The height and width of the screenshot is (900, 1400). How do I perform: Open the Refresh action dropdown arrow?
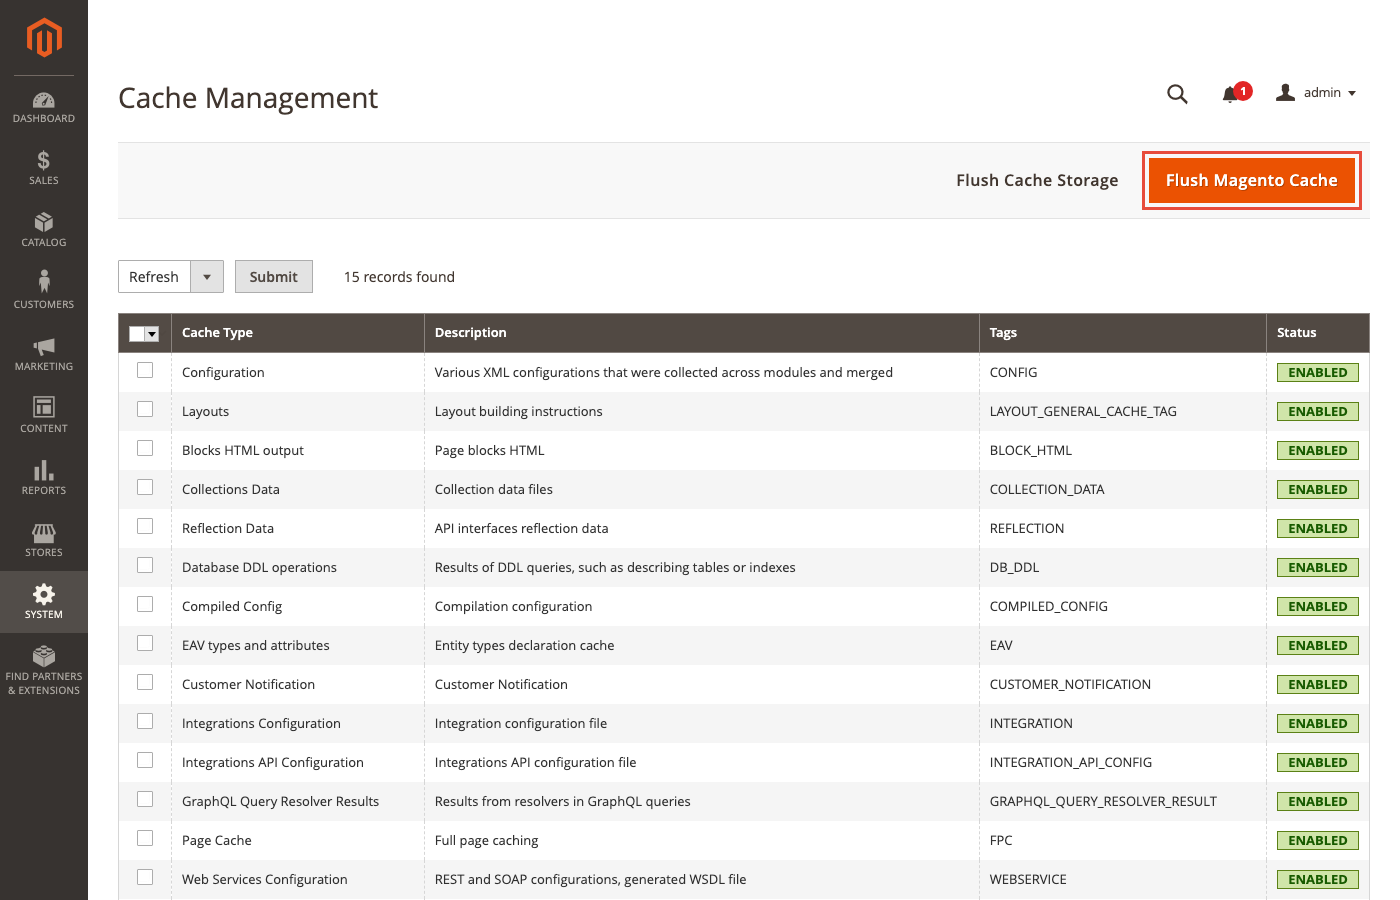tap(207, 276)
